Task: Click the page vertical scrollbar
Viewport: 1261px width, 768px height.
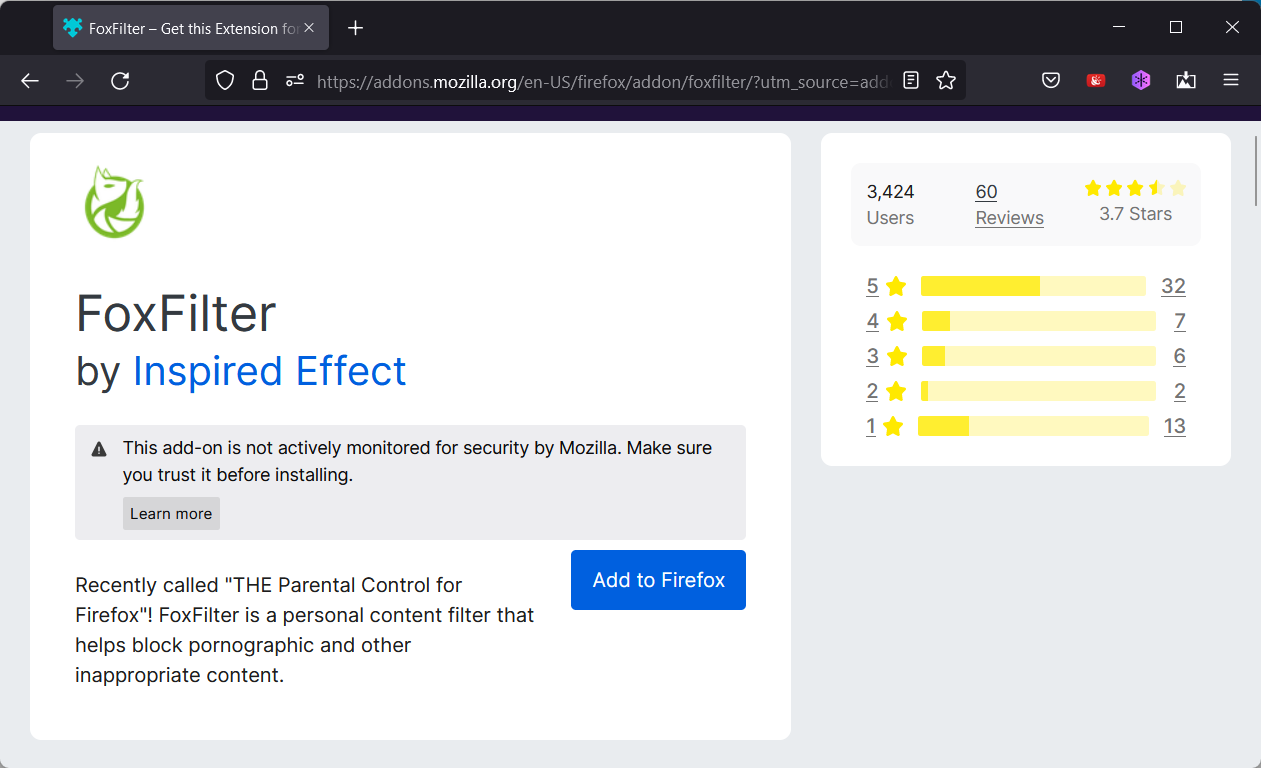Action: coord(1256,170)
